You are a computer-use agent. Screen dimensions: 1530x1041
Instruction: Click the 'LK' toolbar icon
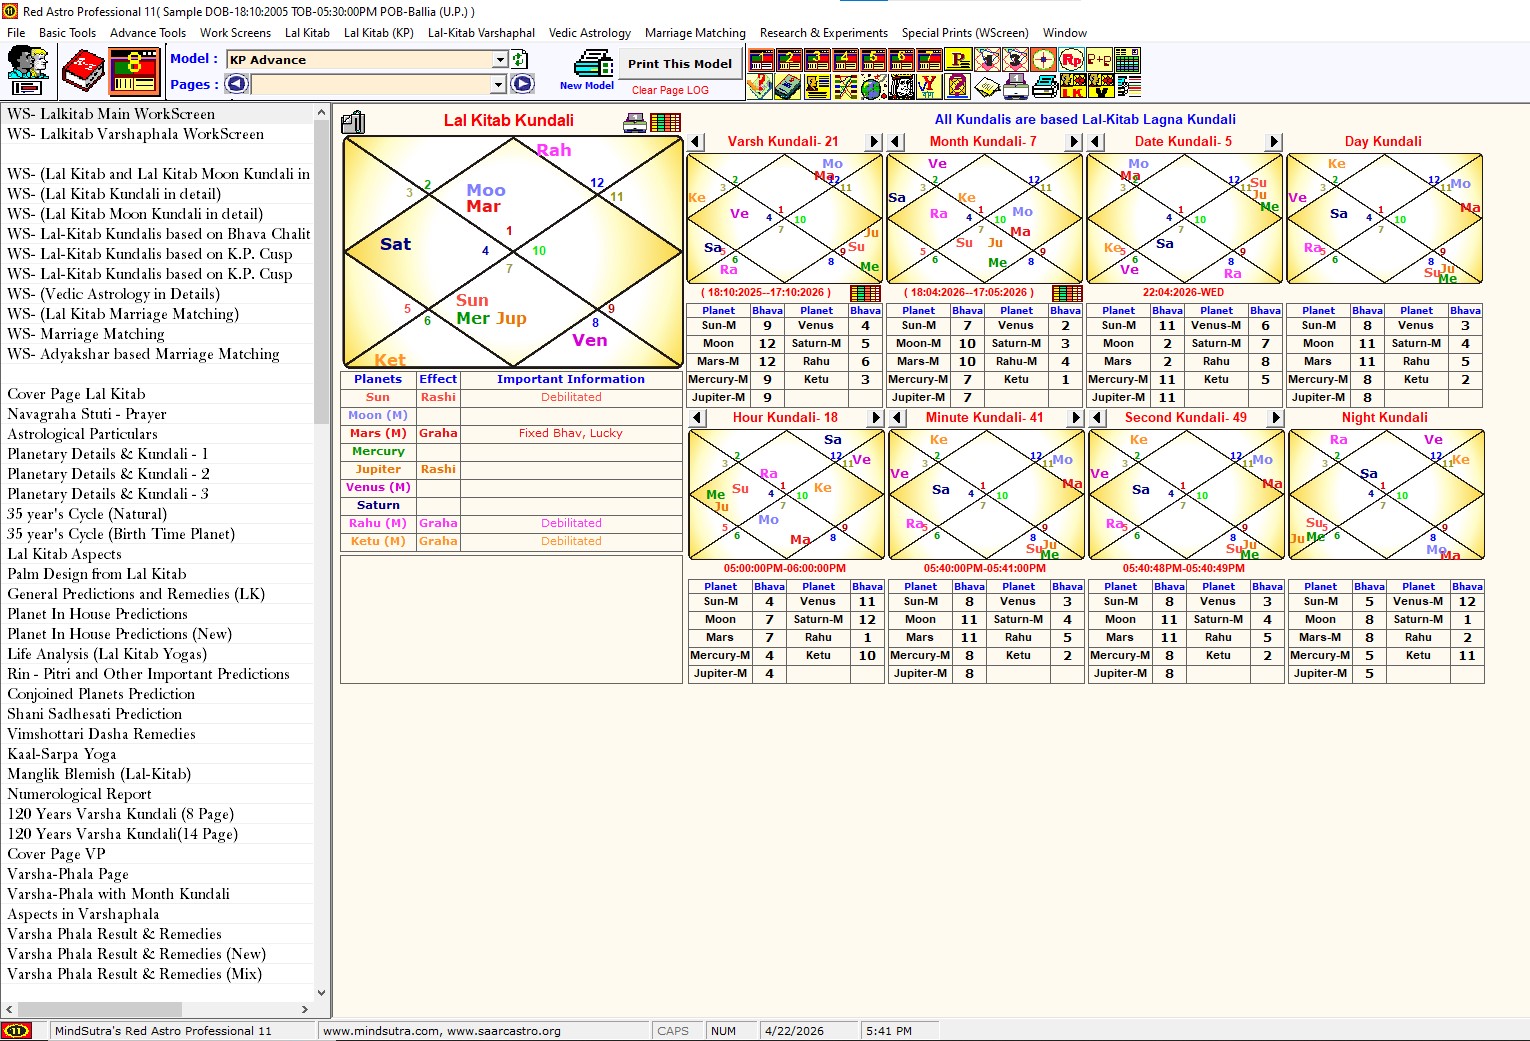[x=1073, y=86]
